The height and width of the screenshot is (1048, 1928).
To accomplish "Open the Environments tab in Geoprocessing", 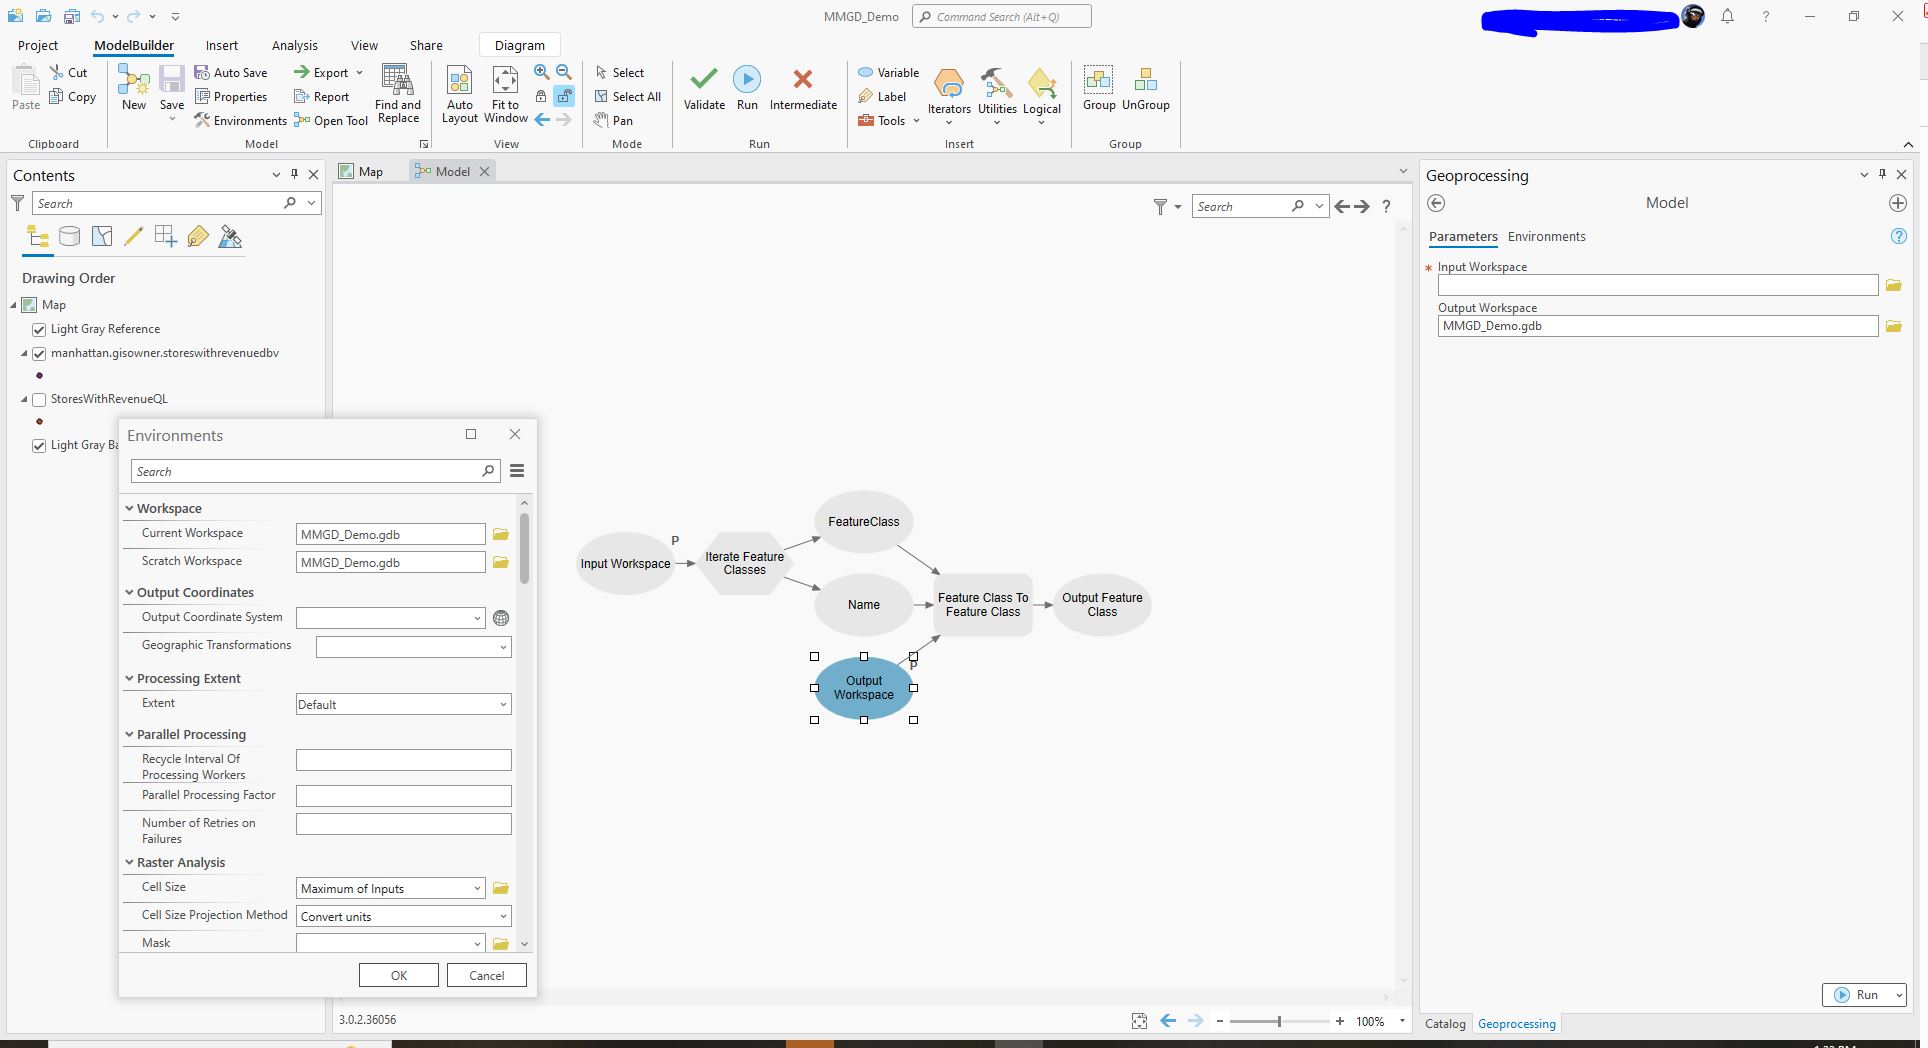I will (x=1546, y=236).
